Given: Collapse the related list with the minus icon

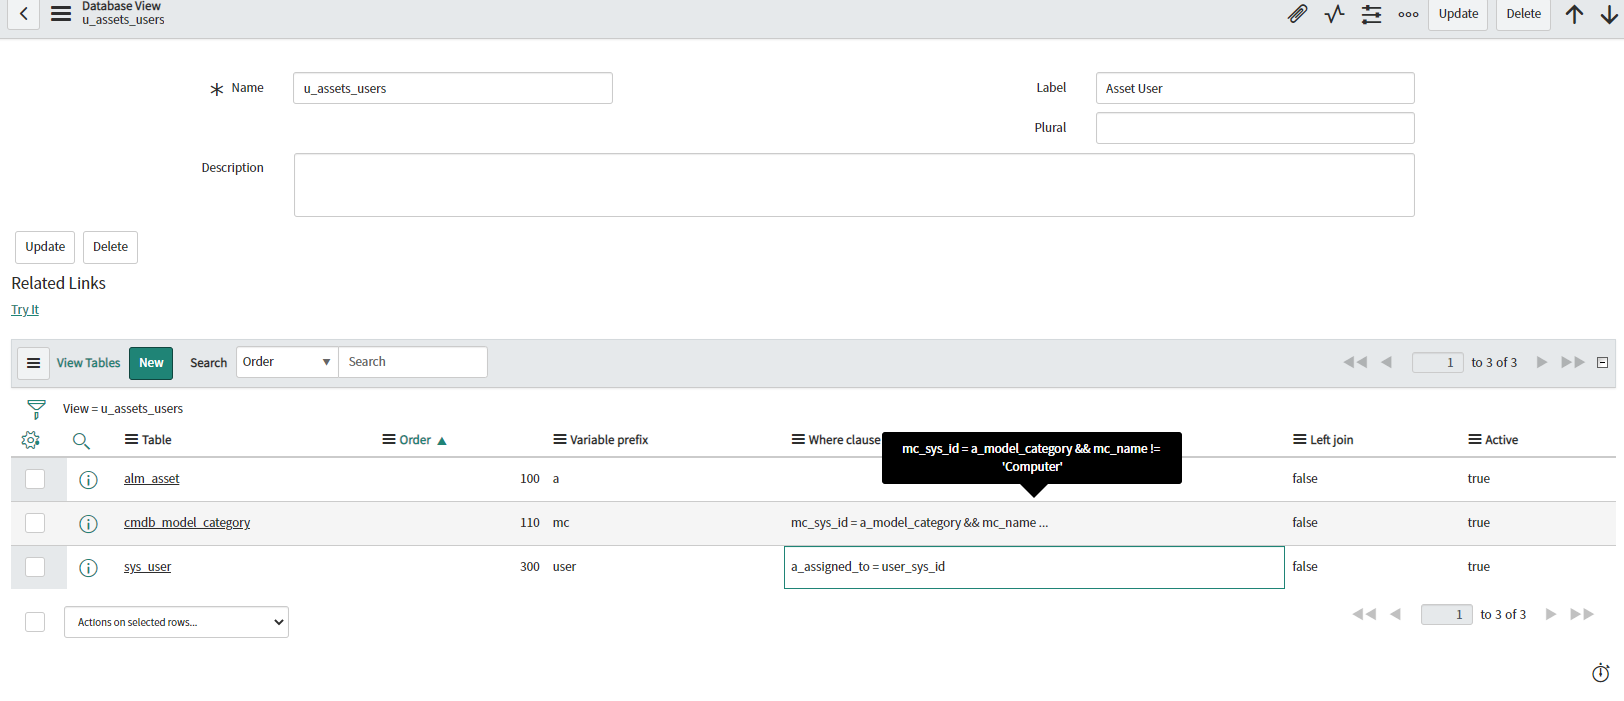Looking at the screenshot, I should pos(1602,363).
